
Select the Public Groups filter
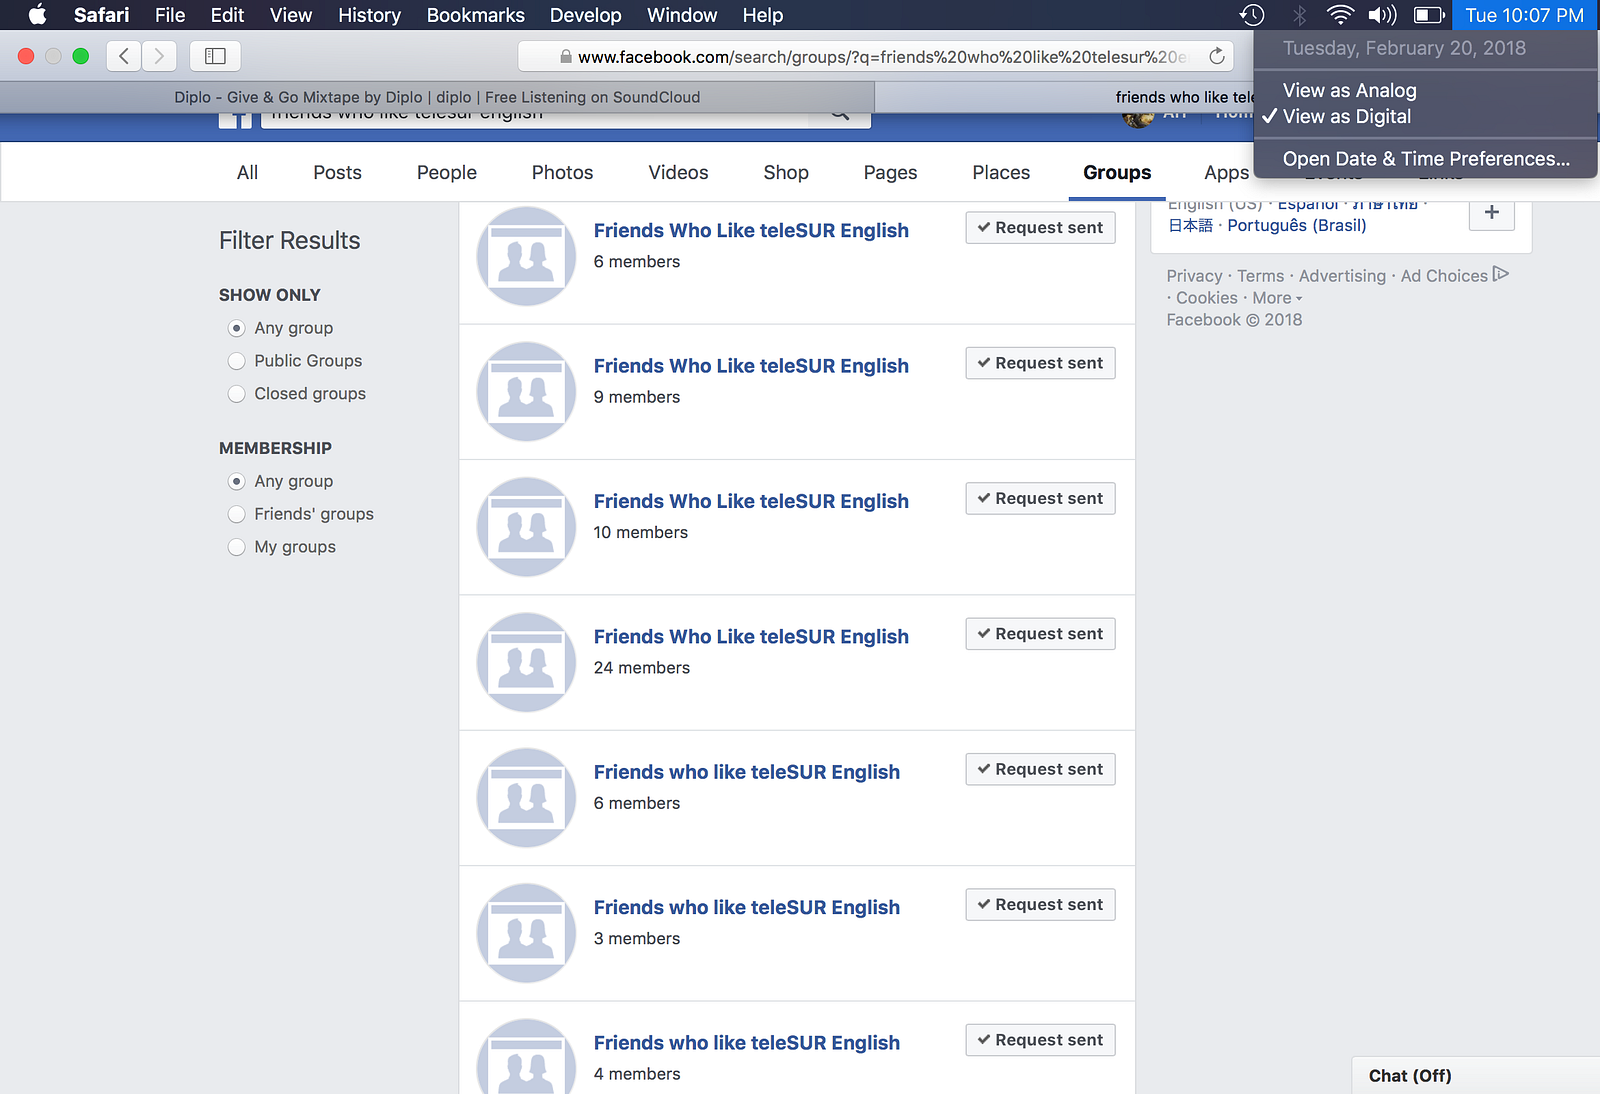(236, 361)
